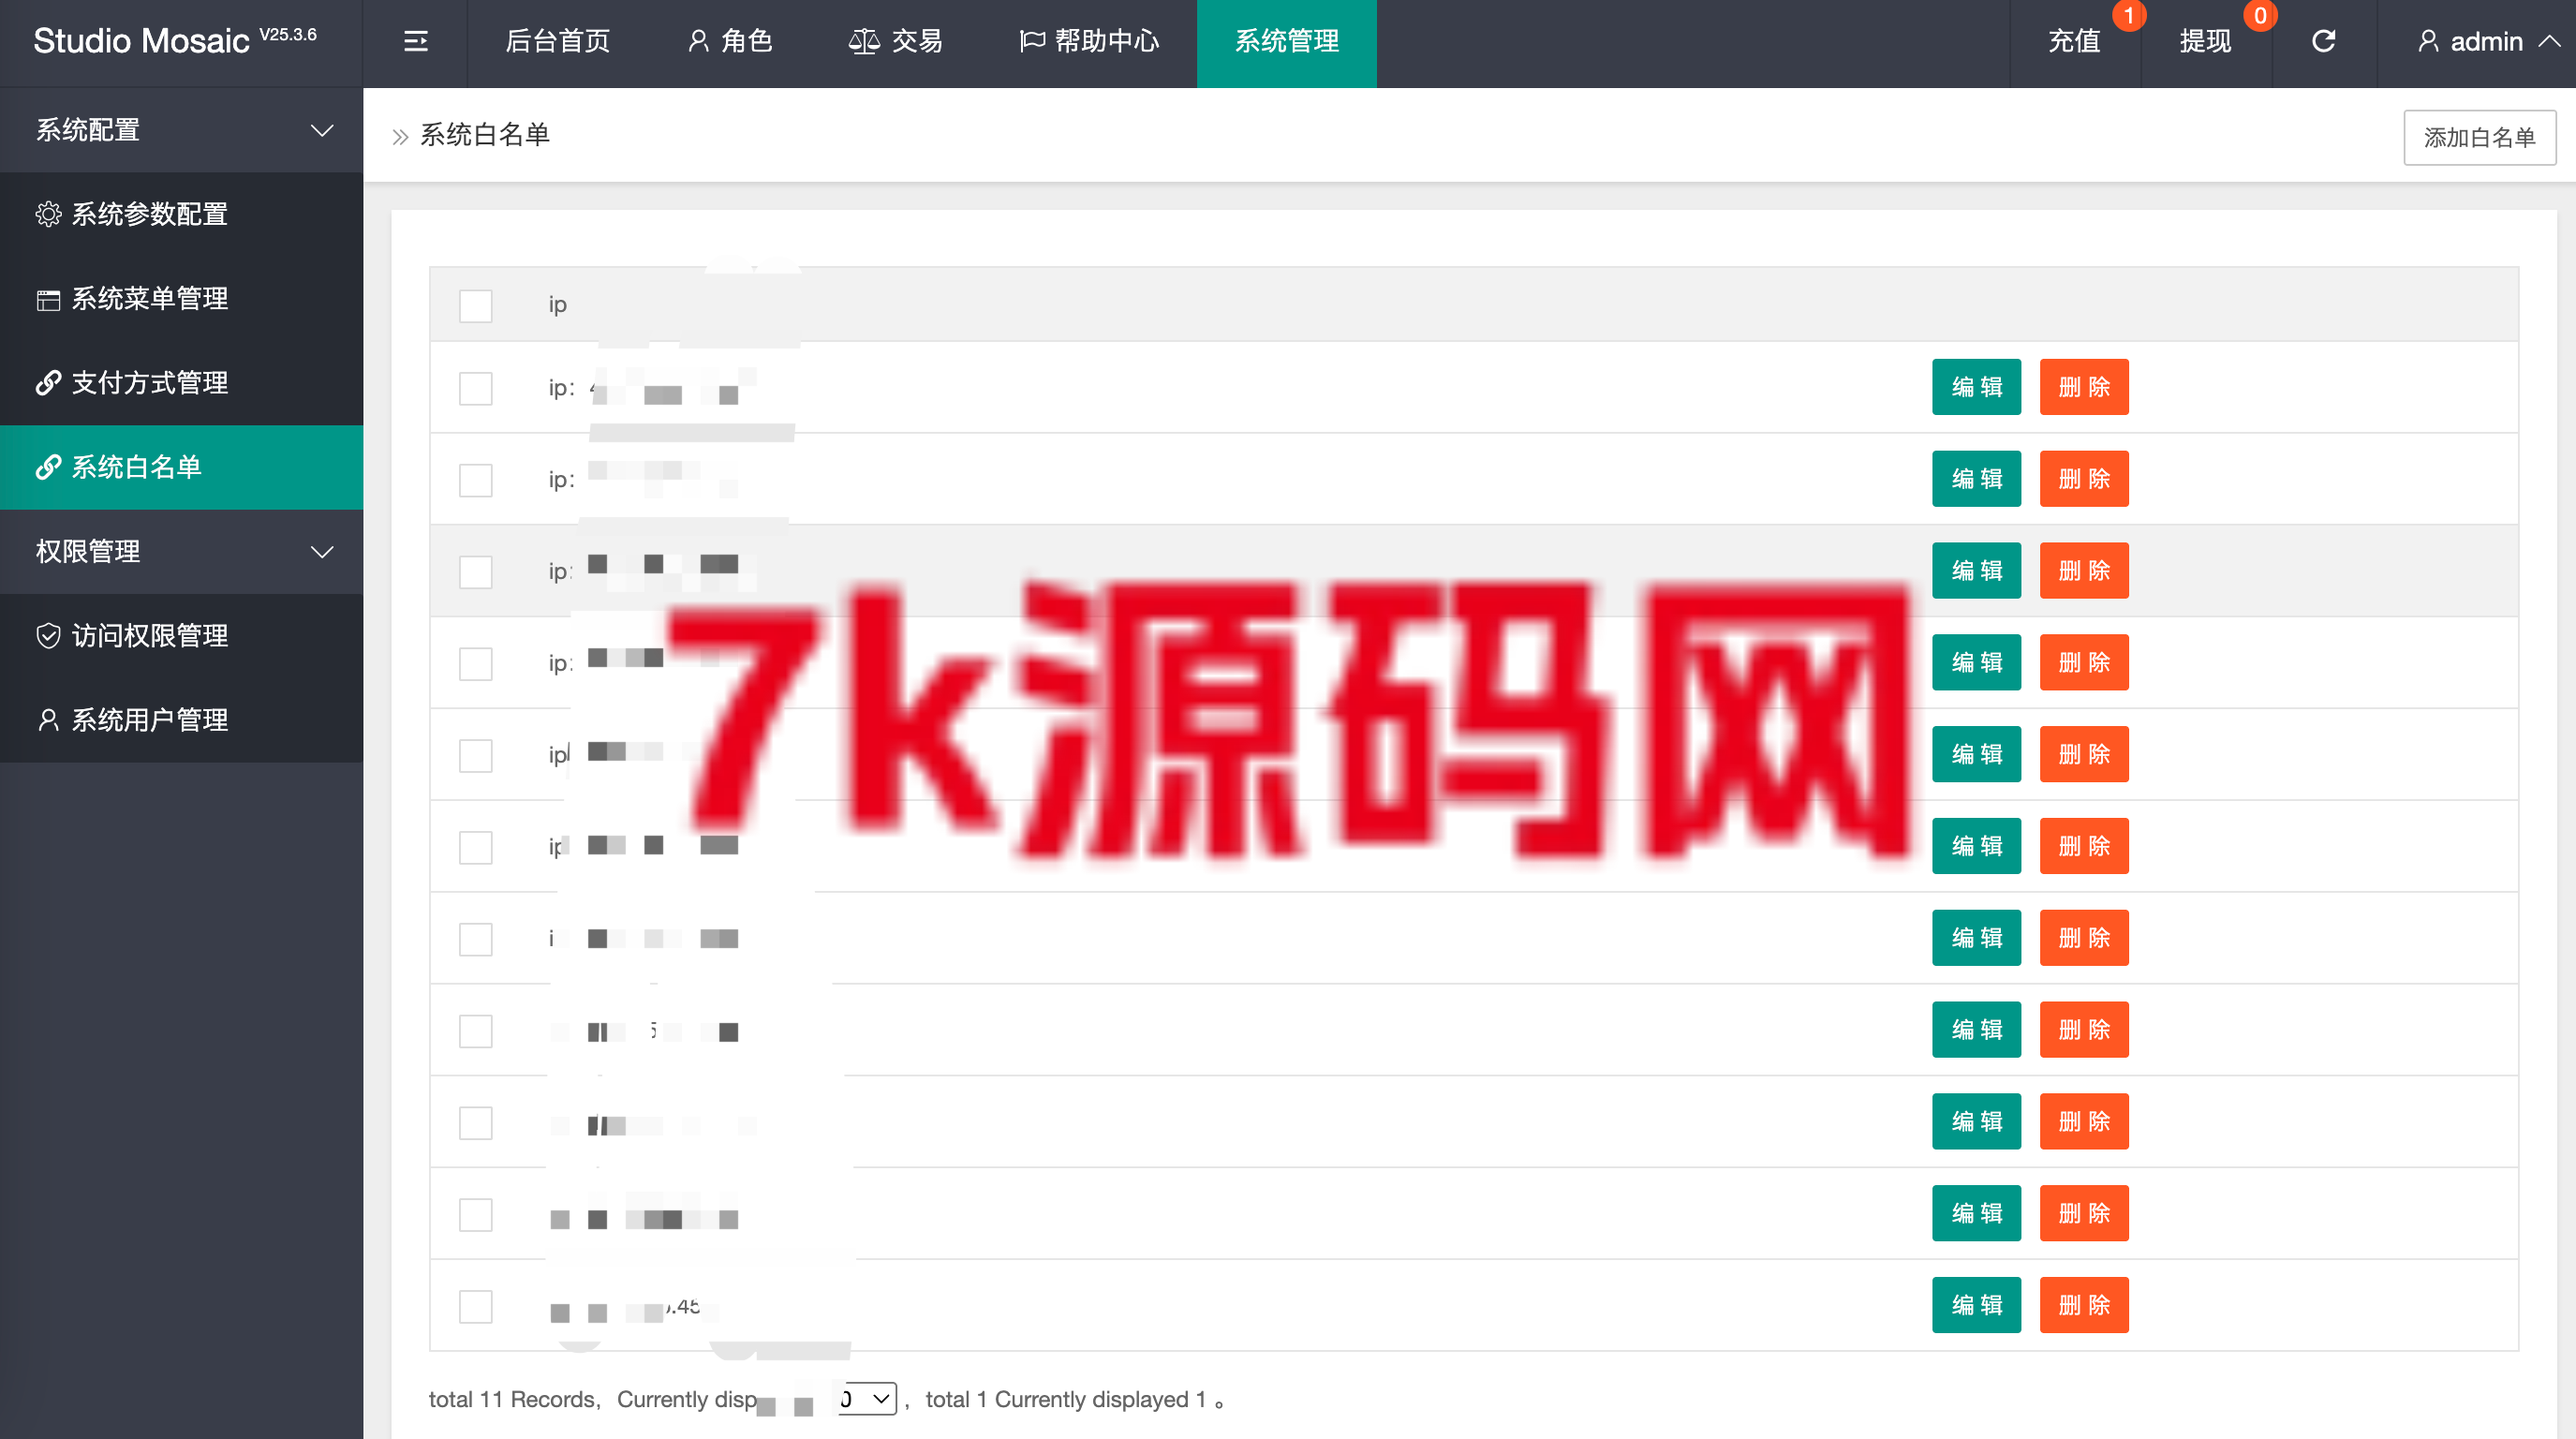Click the menu icon beside 系统菜单管理
The width and height of the screenshot is (2576, 1439).
48,299
